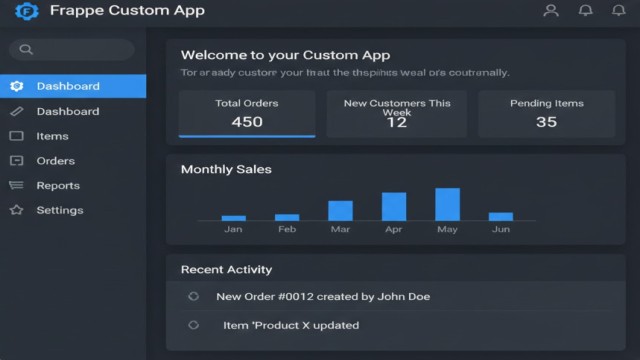Click the pencil icon beside second Dashboard
This screenshot has height=360, width=640.
(x=17, y=111)
